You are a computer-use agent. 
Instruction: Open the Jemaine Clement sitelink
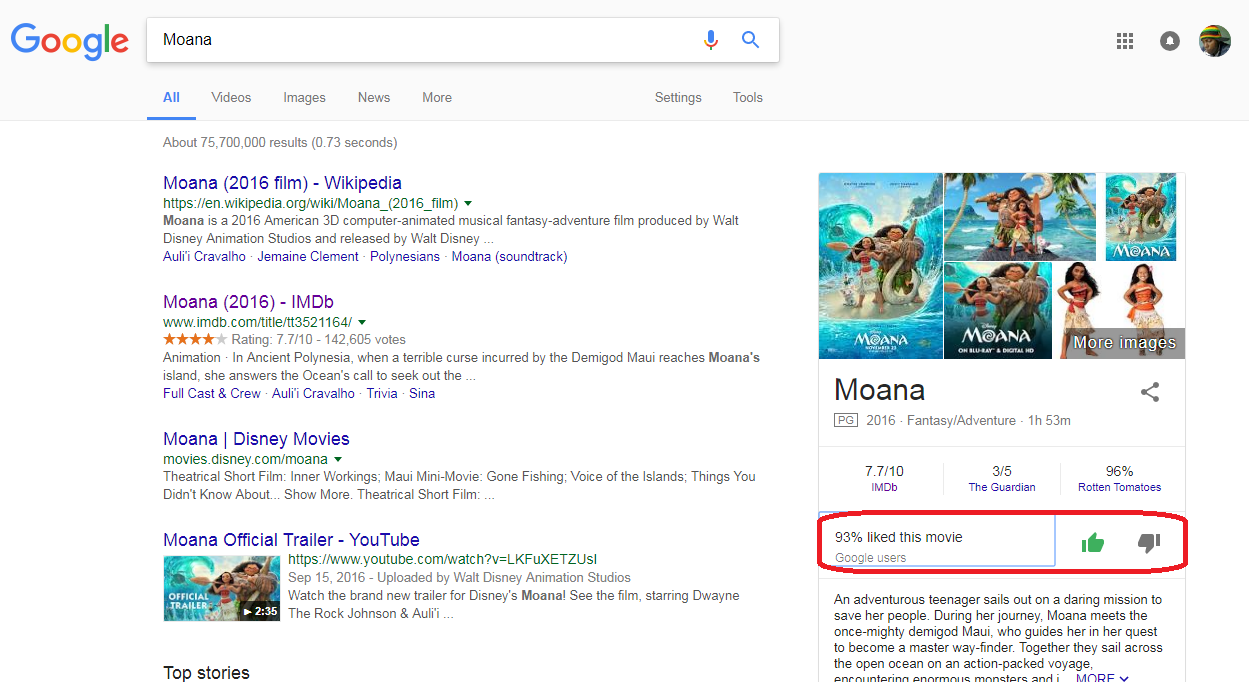coord(308,256)
